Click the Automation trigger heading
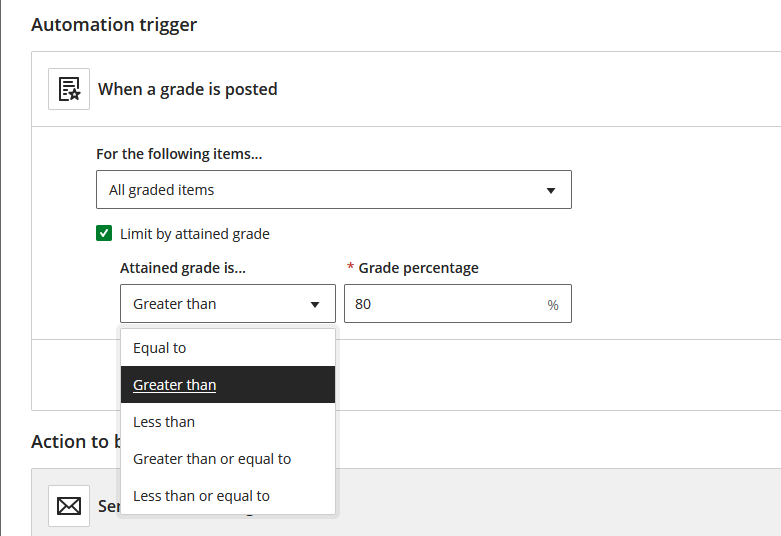The image size is (781, 536). click(114, 25)
